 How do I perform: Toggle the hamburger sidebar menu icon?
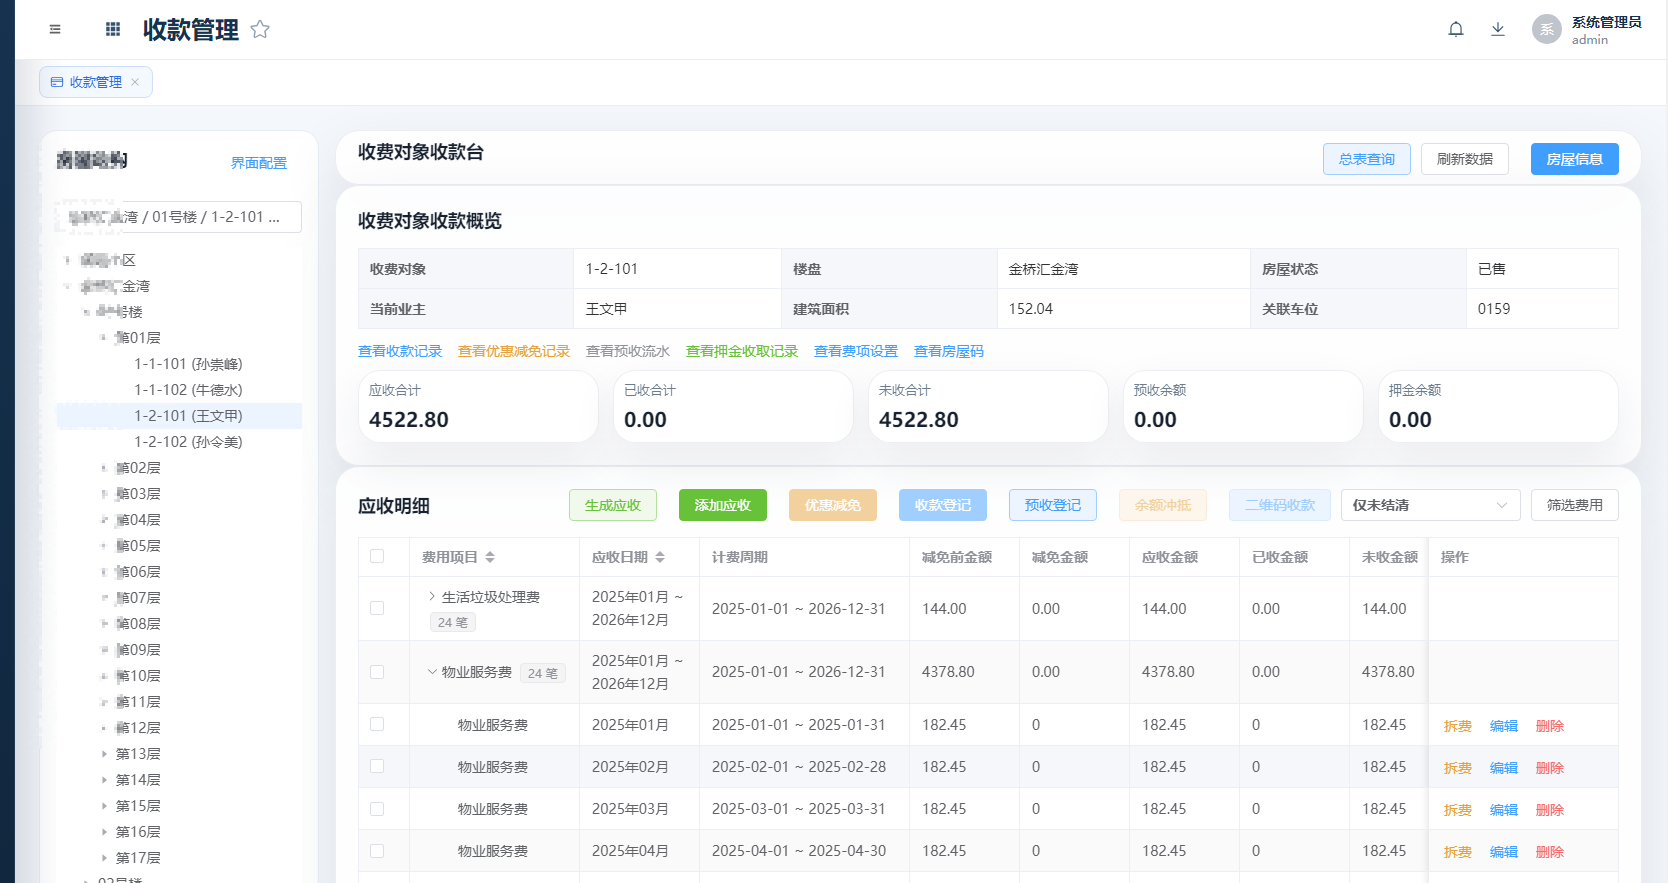55,29
